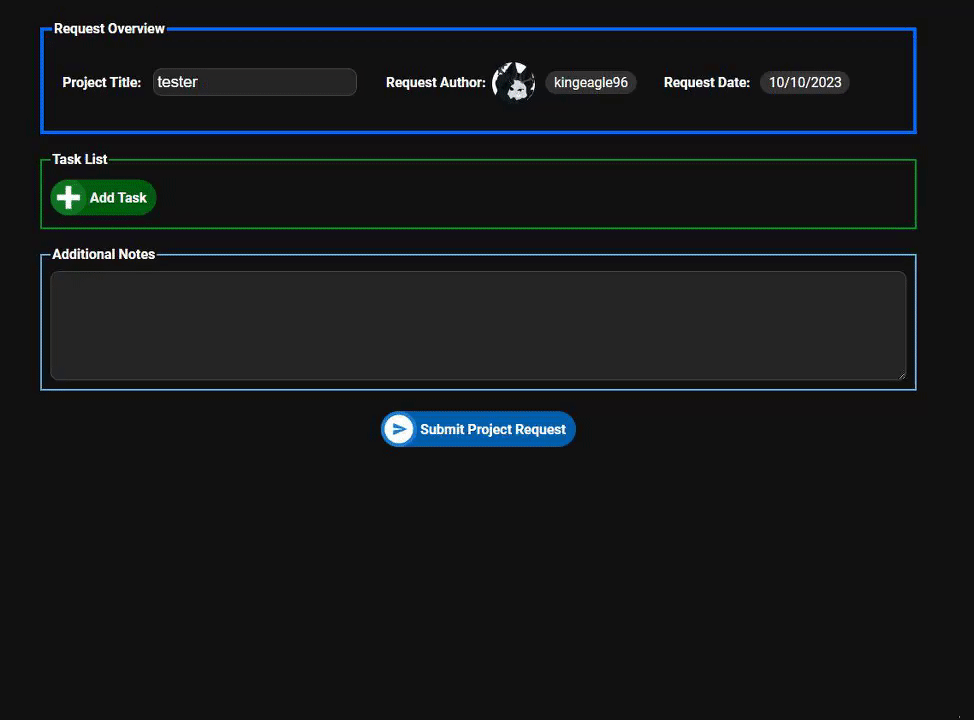Click empty space right of the date badge
Screen dimensions: 974x720
[x=880, y=82]
